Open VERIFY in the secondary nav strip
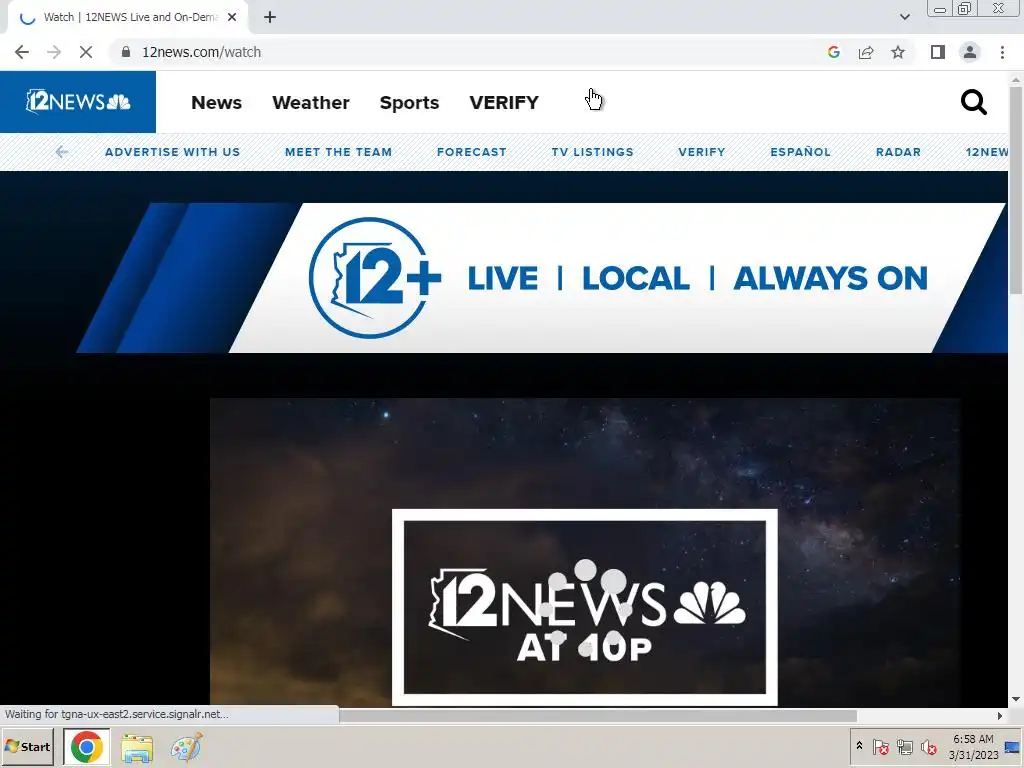The image size is (1024, 768). tap(701, 152)
